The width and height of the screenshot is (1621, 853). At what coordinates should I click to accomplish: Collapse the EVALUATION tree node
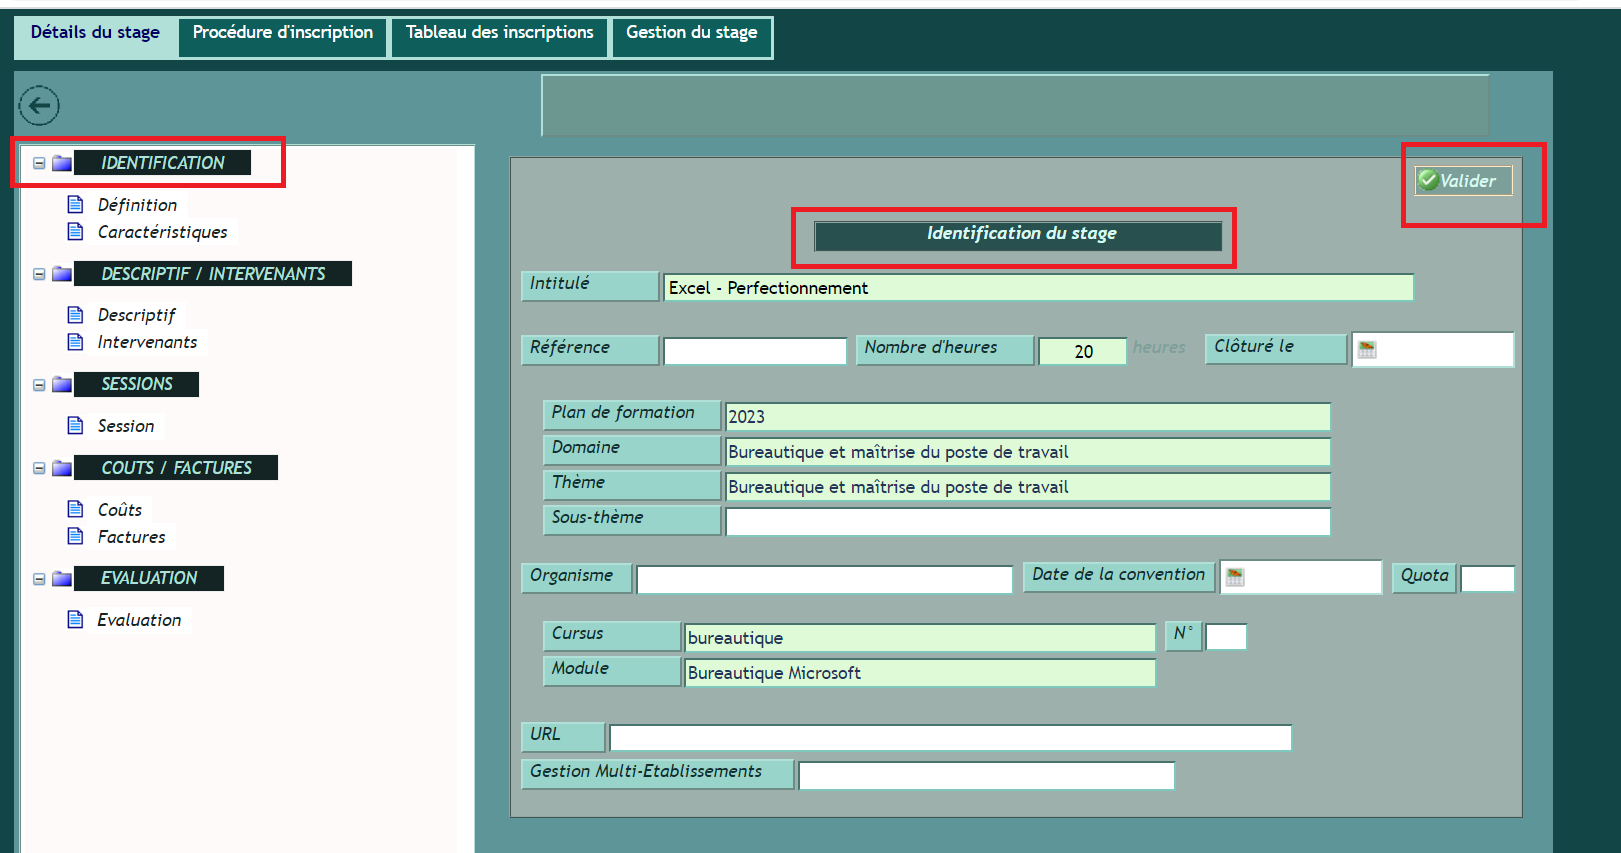pyautogui.click(x=39, y=578)
